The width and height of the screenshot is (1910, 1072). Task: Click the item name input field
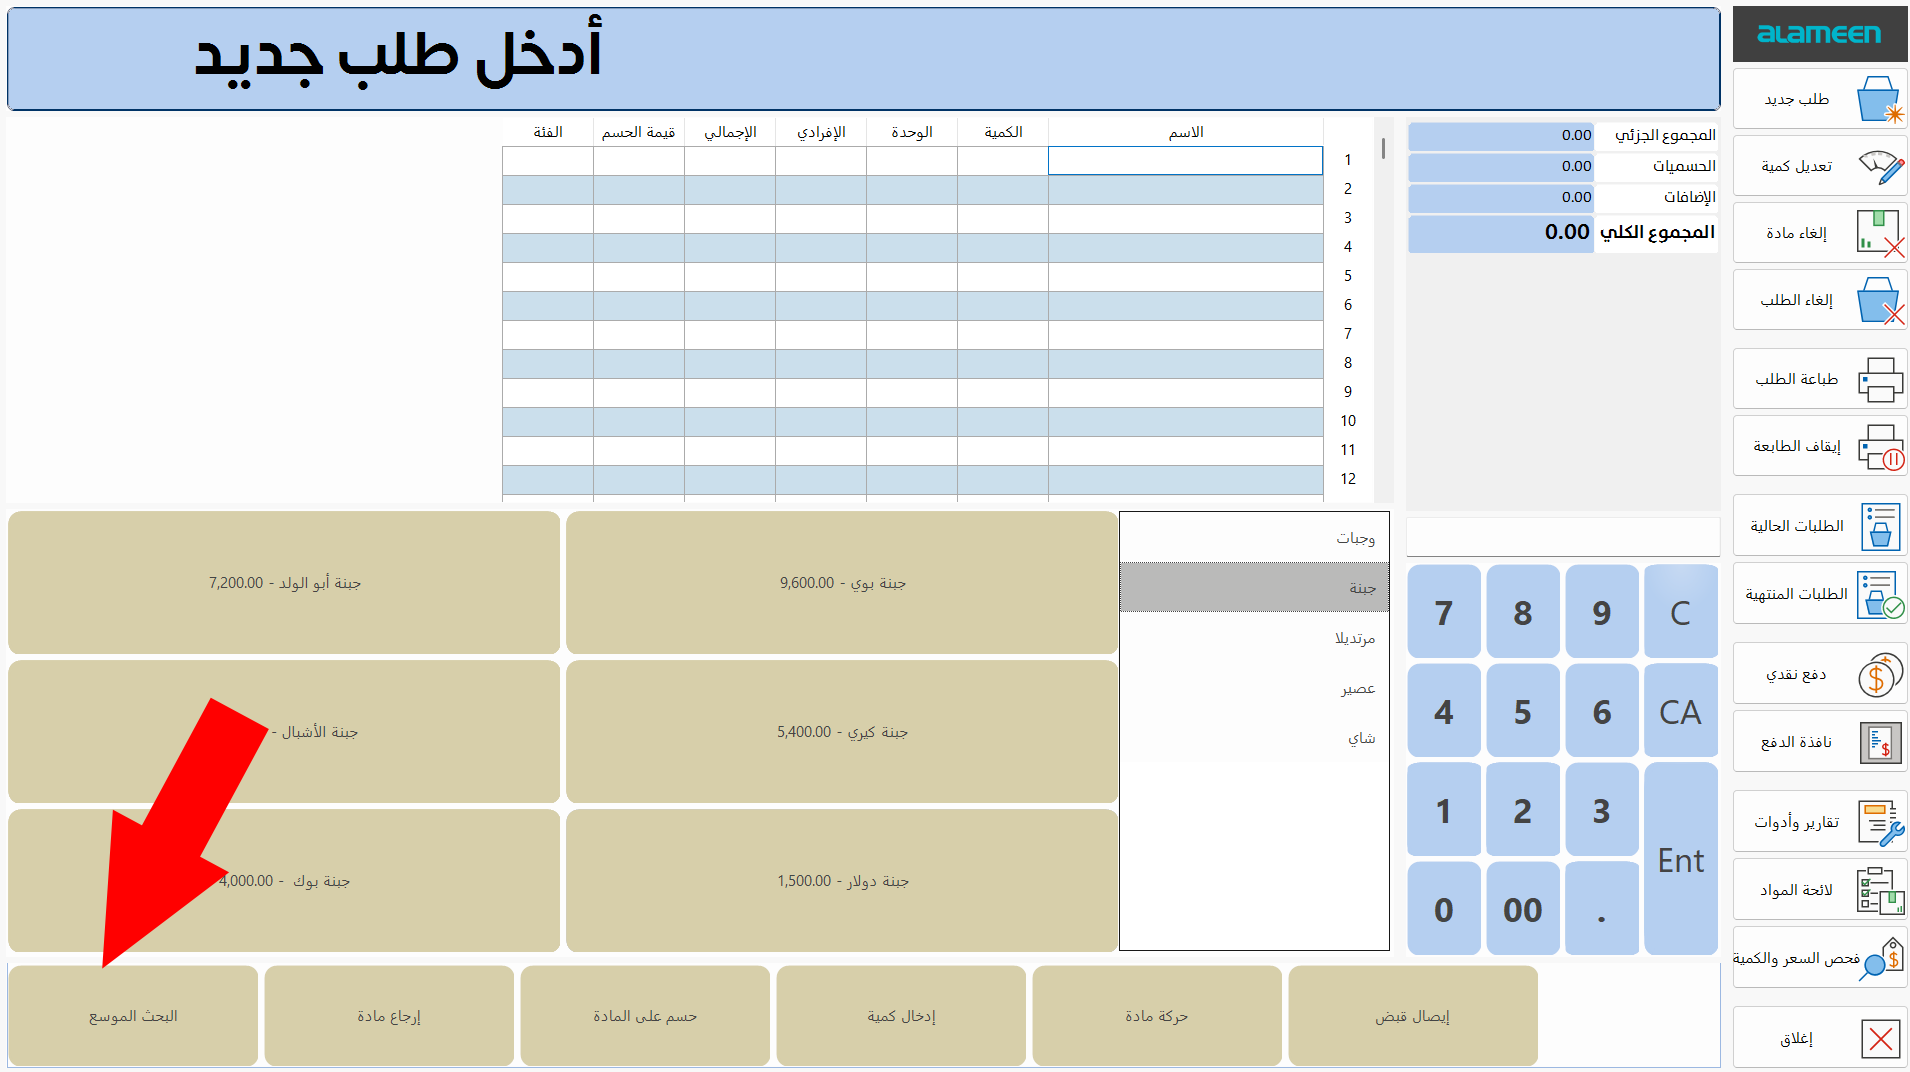point(1185,160)
